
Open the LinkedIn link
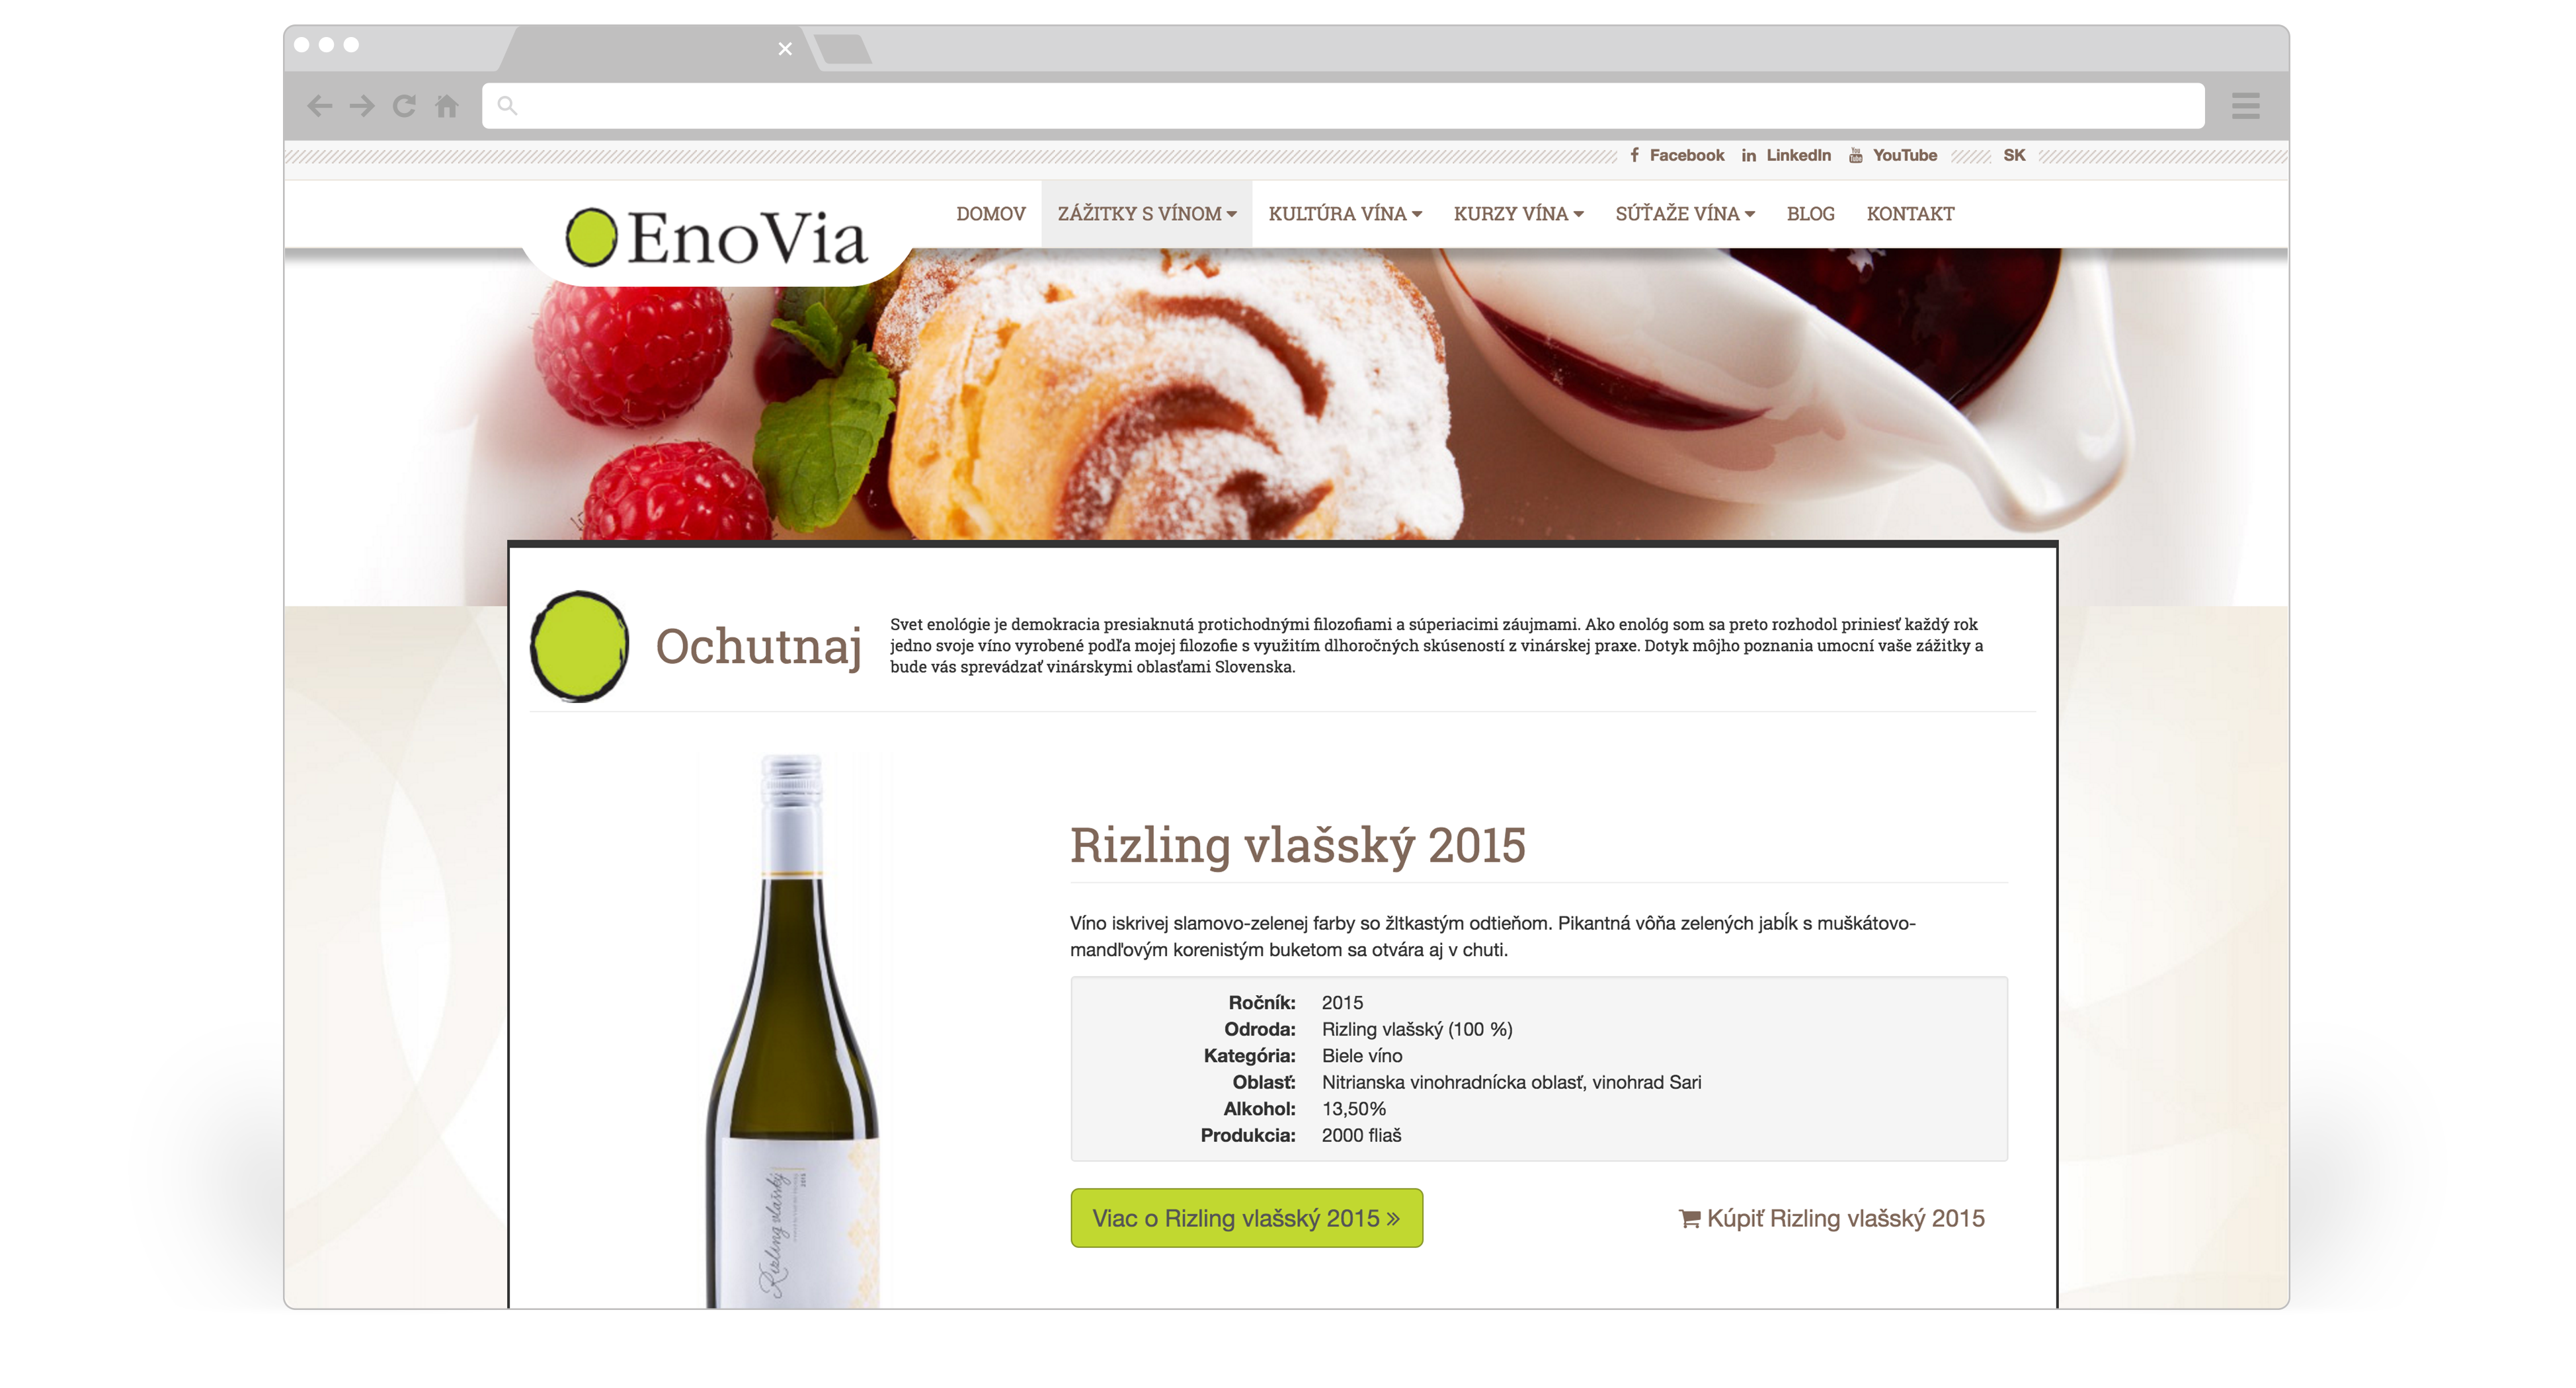(x=1786, y=155)
